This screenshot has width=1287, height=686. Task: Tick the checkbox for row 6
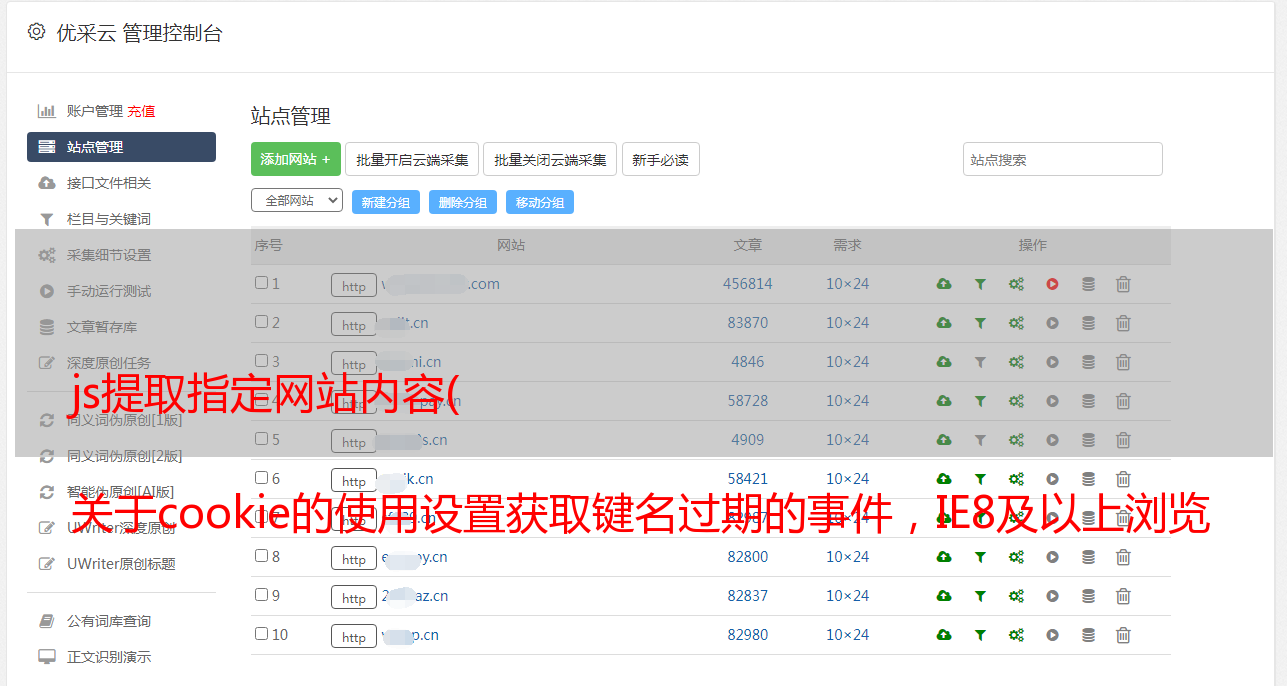[x=261, y=478]
